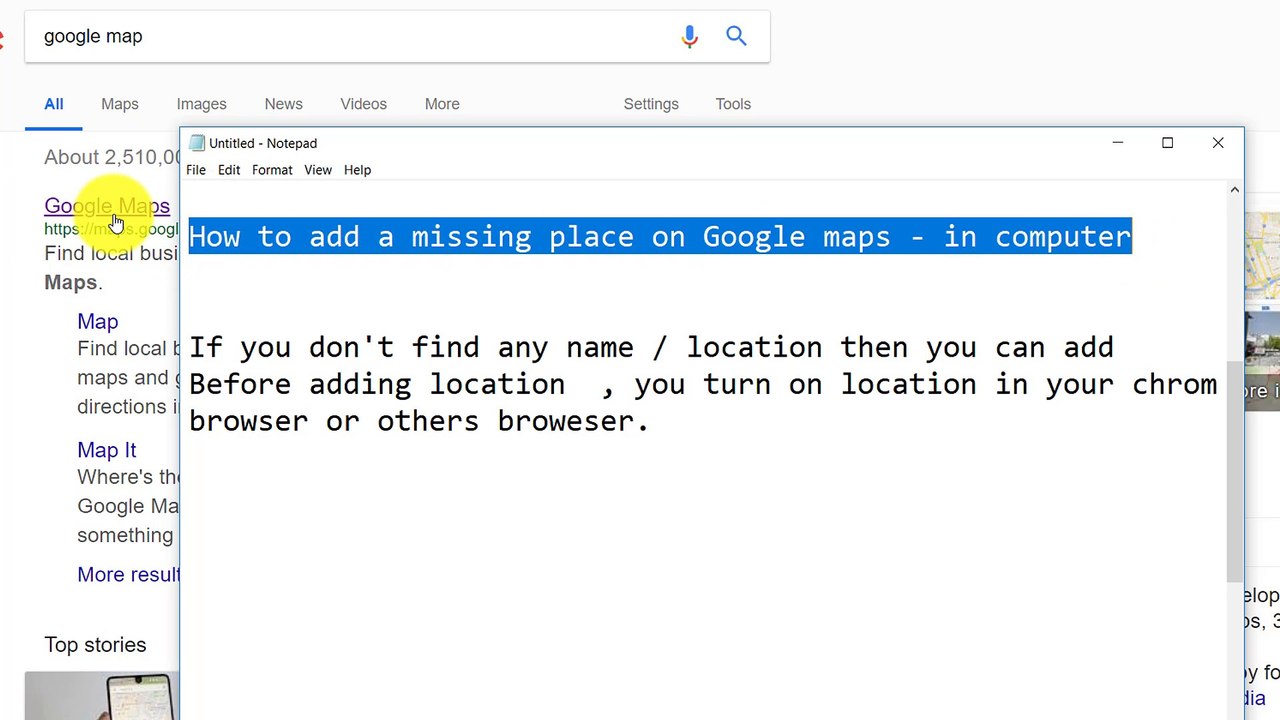Click Notepad scrollbar up arrow
1280x720 pixels.
1234,190
